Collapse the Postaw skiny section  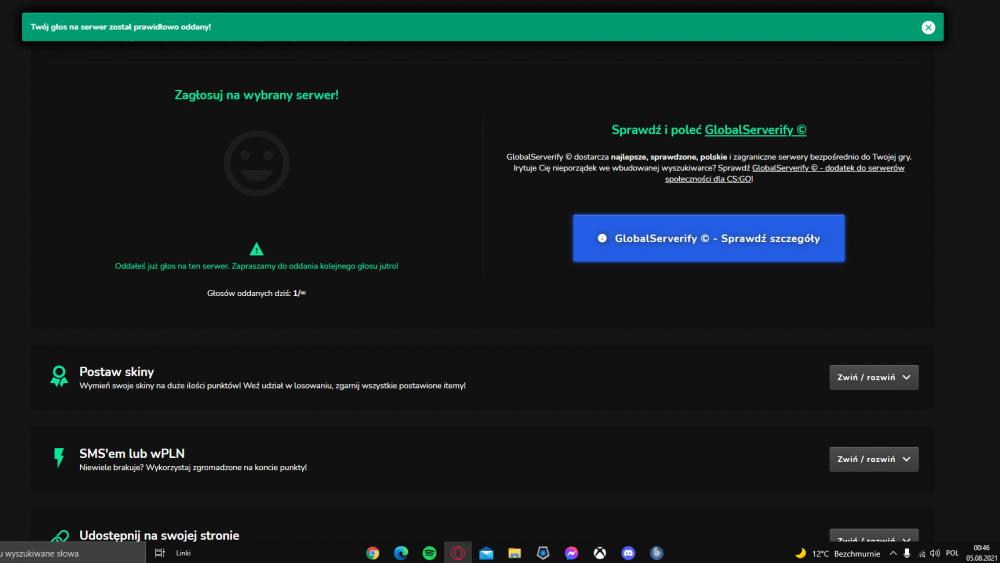pos(874,377)
